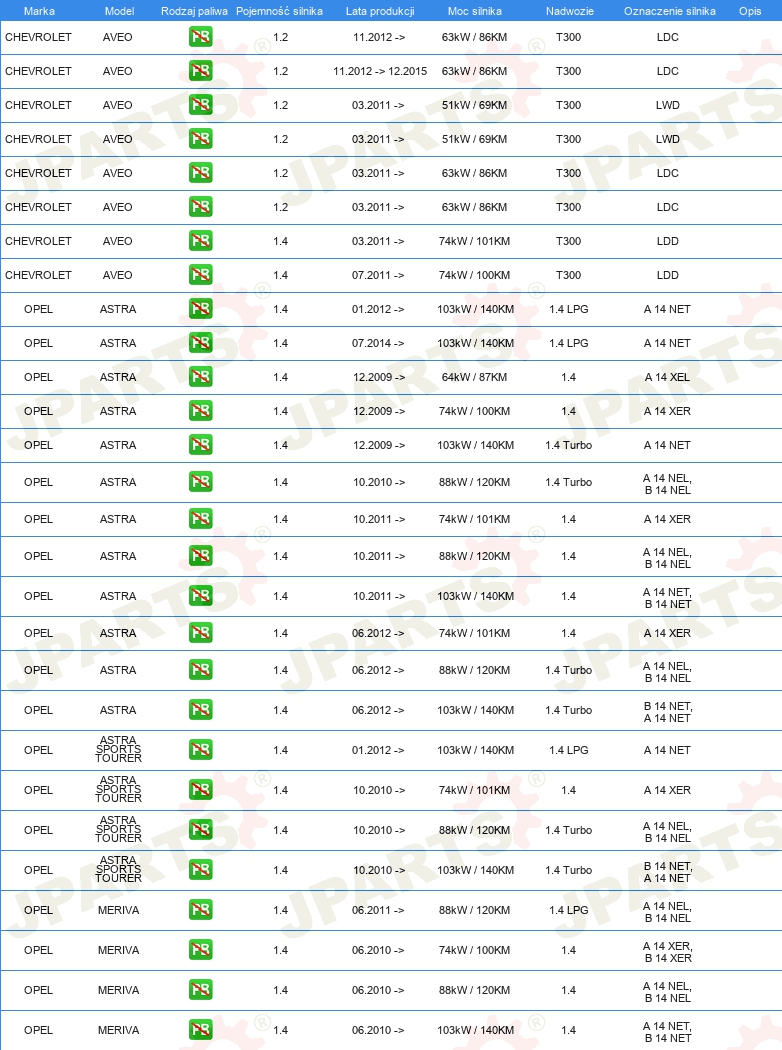The image size is (782, 1050).
Task: Click fuel icon for Astra 12.2009 103kW Turbo row
Action: [x=200, y=445]
